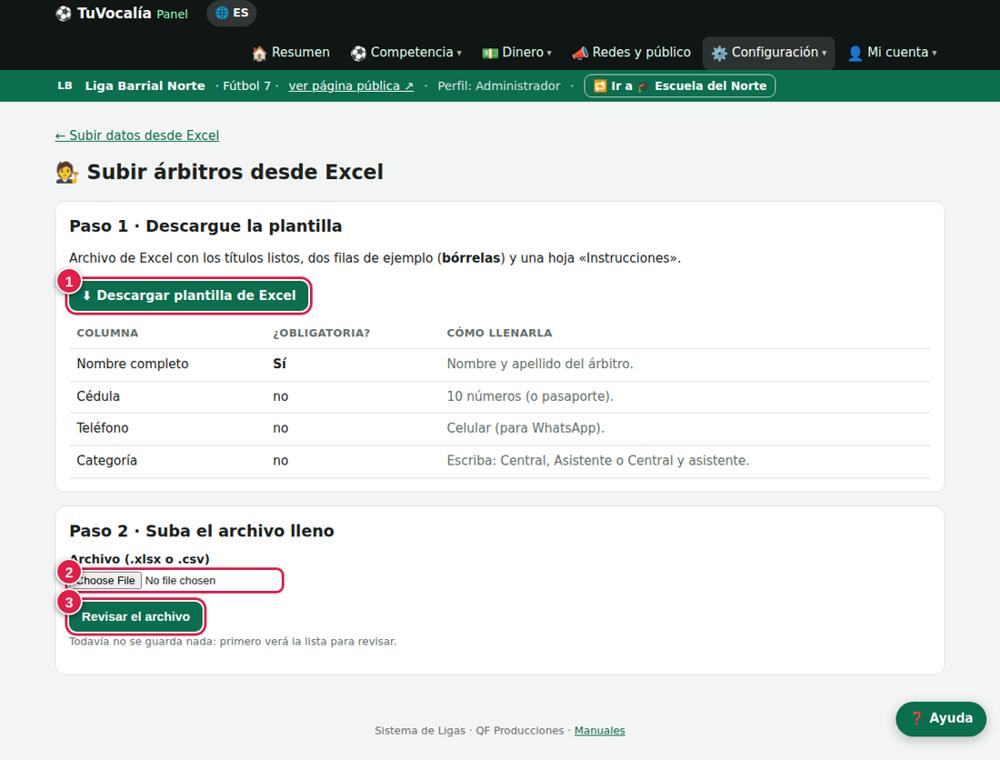The width and height of the screenshot is (1000, 760).
Task: Click the 'CÓMO LLENARLA' column header
Action: [x=499, y=333]
